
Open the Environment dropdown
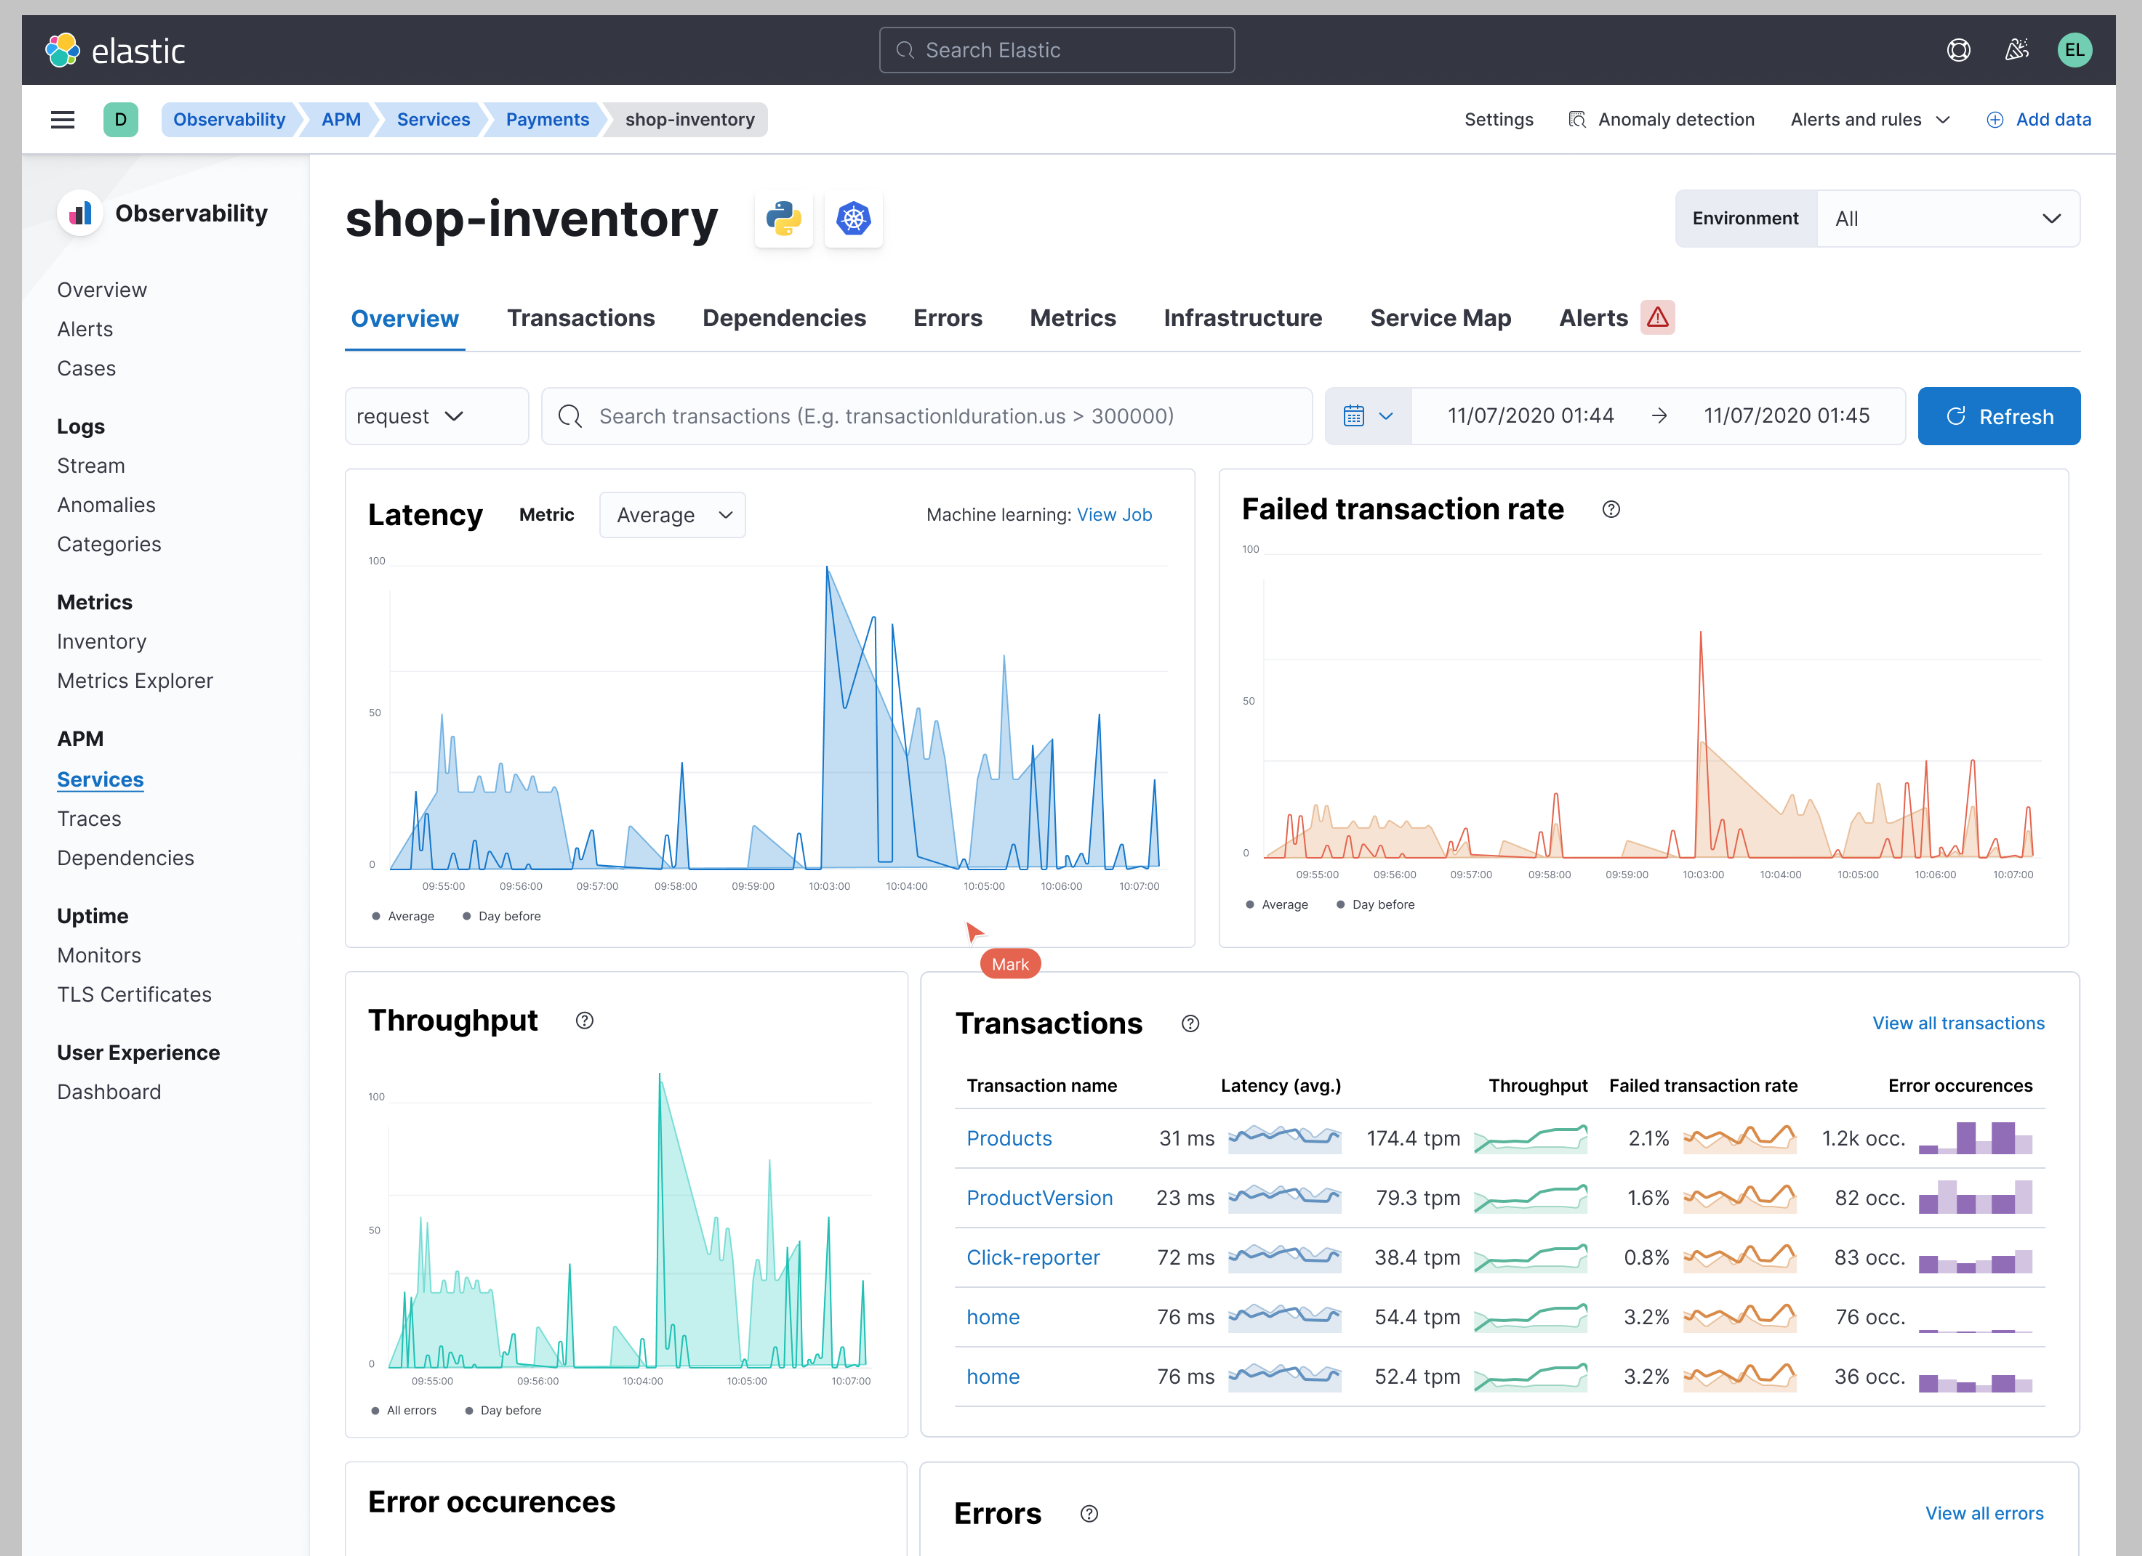tap(1948, 218)
